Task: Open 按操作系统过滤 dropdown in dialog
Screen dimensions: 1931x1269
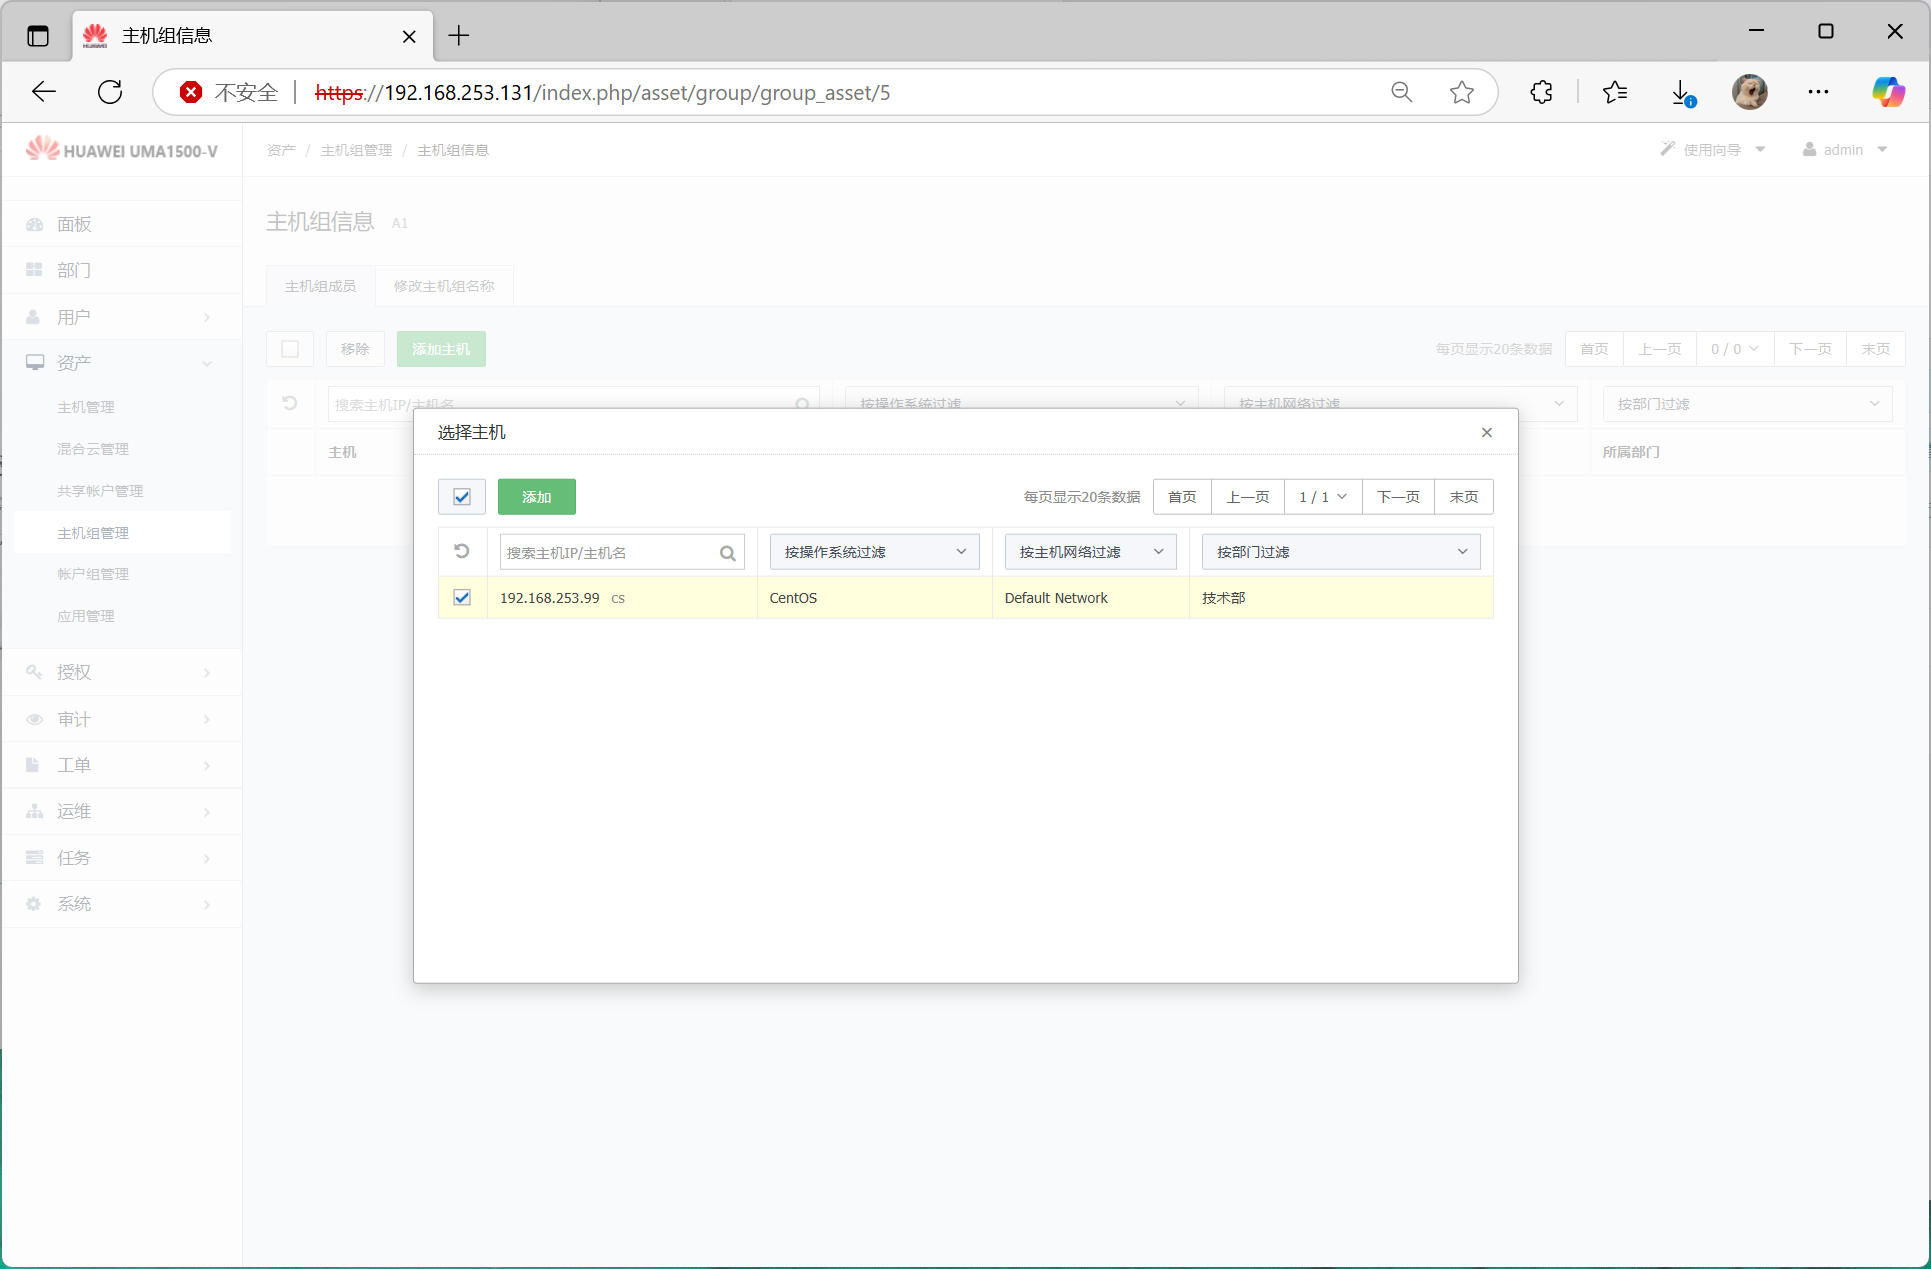Action: pyautogui.click(x=874, y=552)
